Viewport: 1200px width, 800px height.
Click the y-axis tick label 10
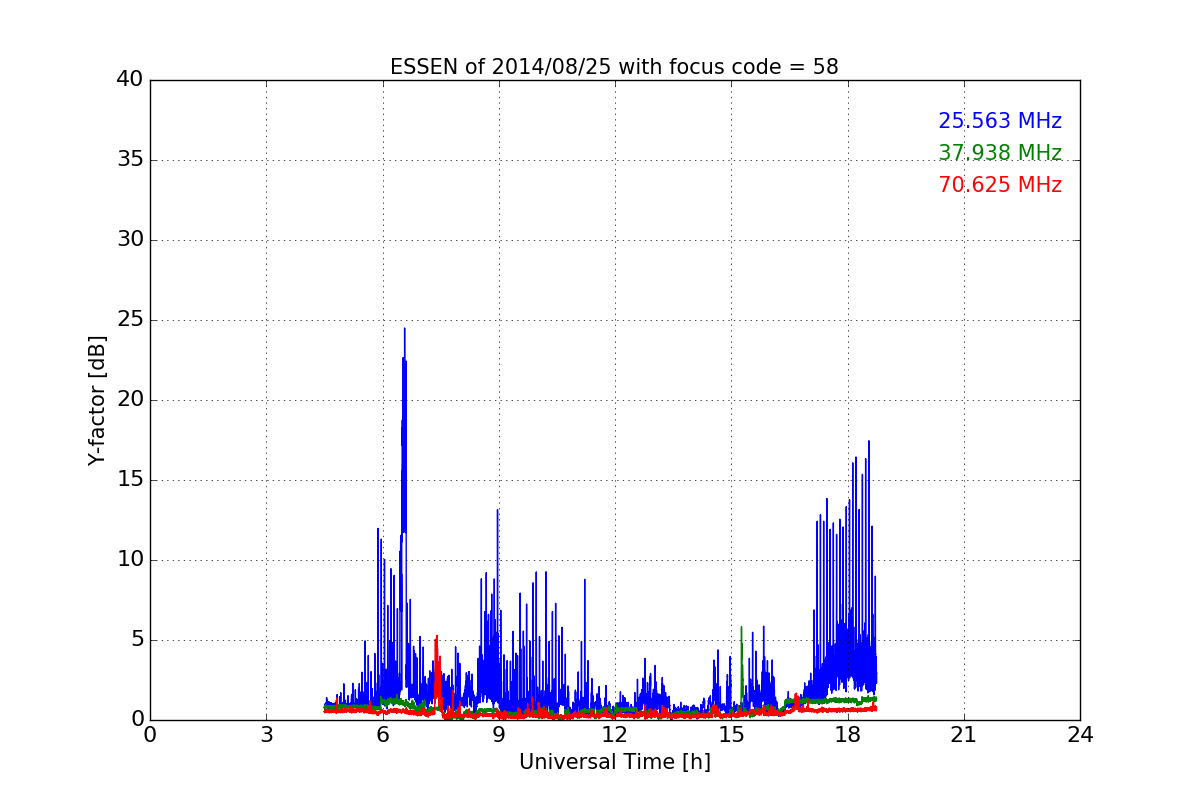pos(130,560)
